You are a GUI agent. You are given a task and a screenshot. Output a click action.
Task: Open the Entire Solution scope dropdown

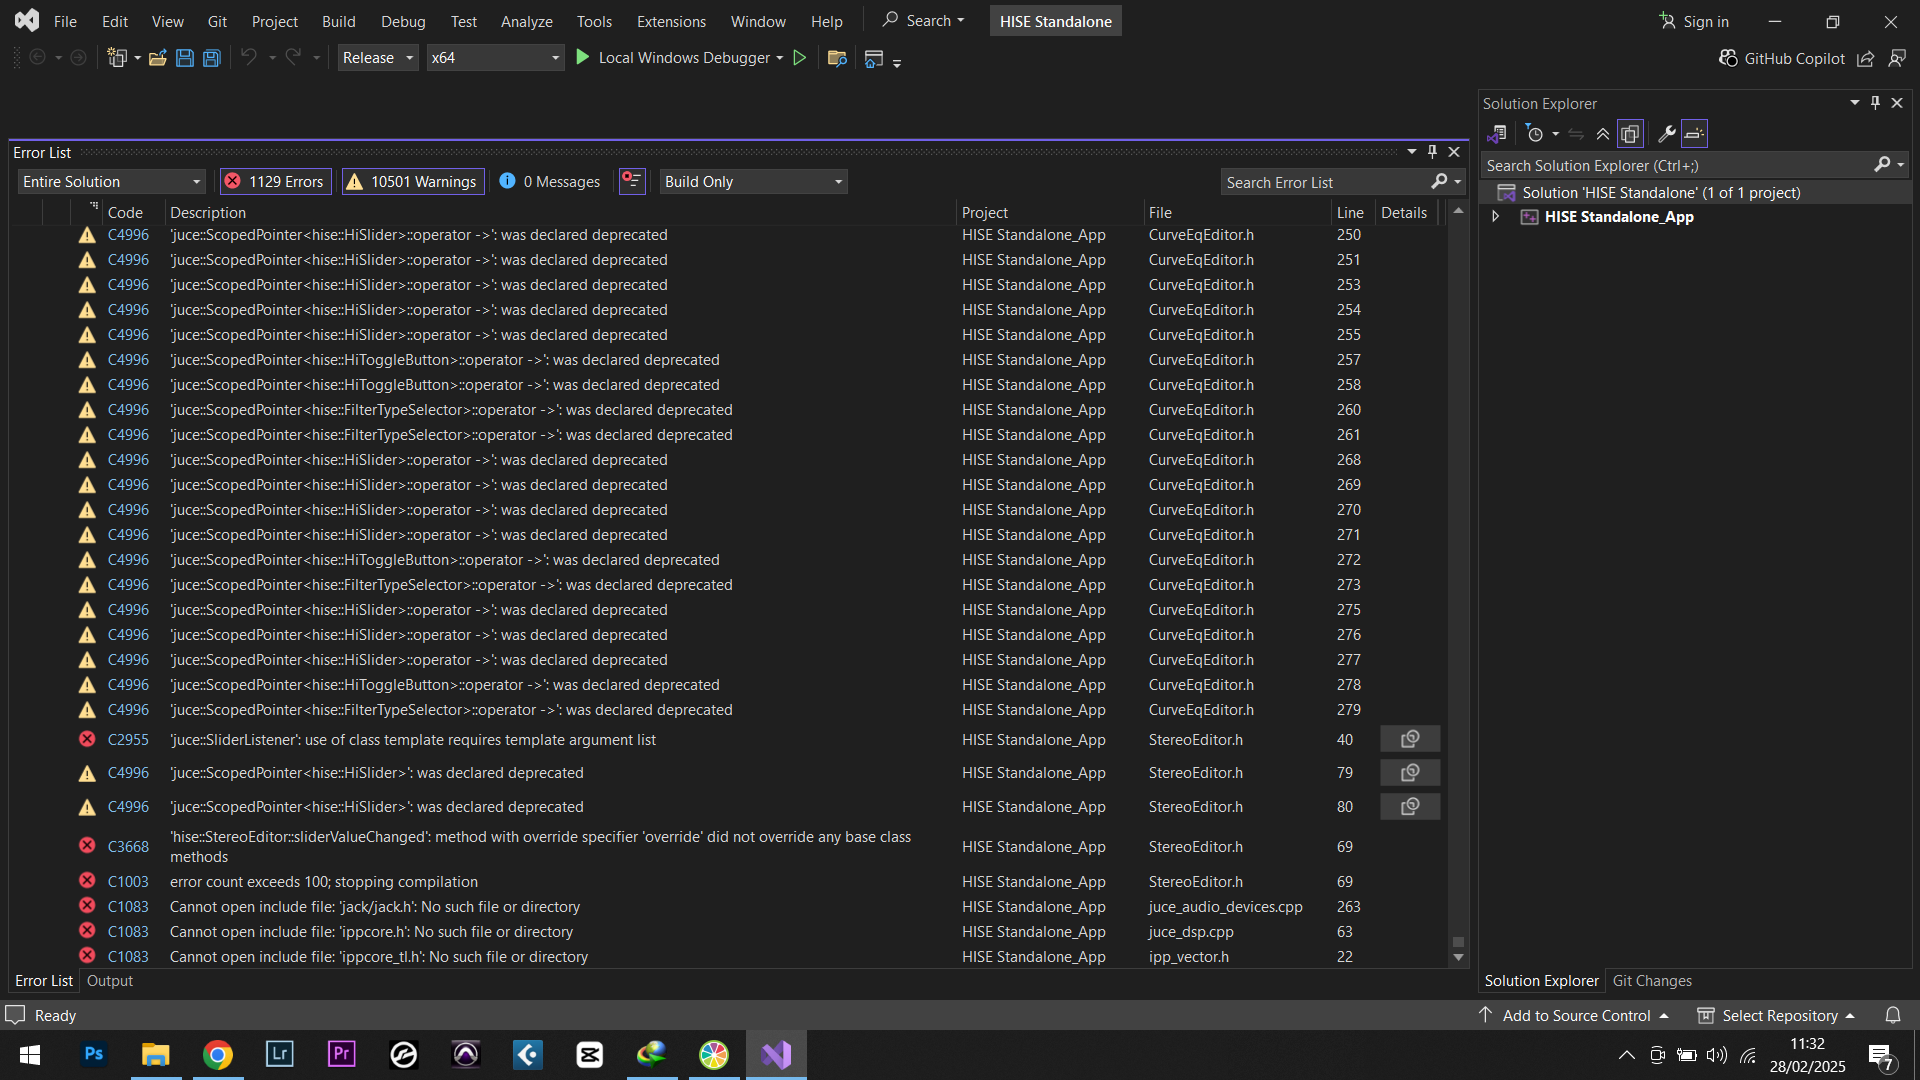point(111,181)
